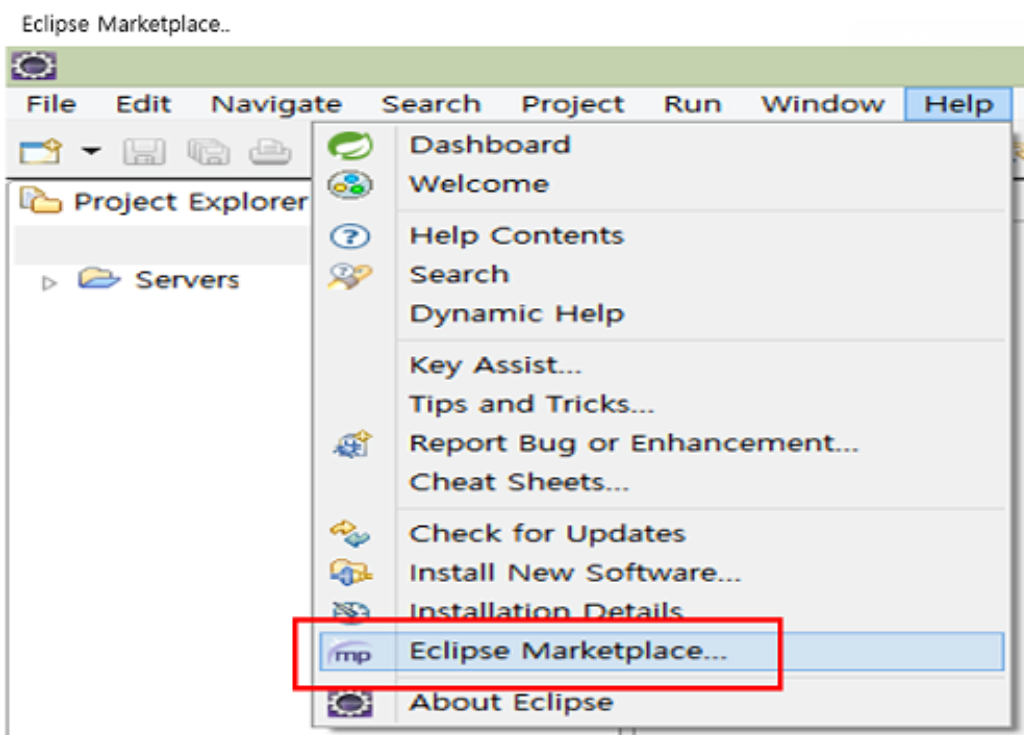Viewport: 1024px width, 735px height.
Task: Choose Installation Details menu item
Action: tap(662, 611)
